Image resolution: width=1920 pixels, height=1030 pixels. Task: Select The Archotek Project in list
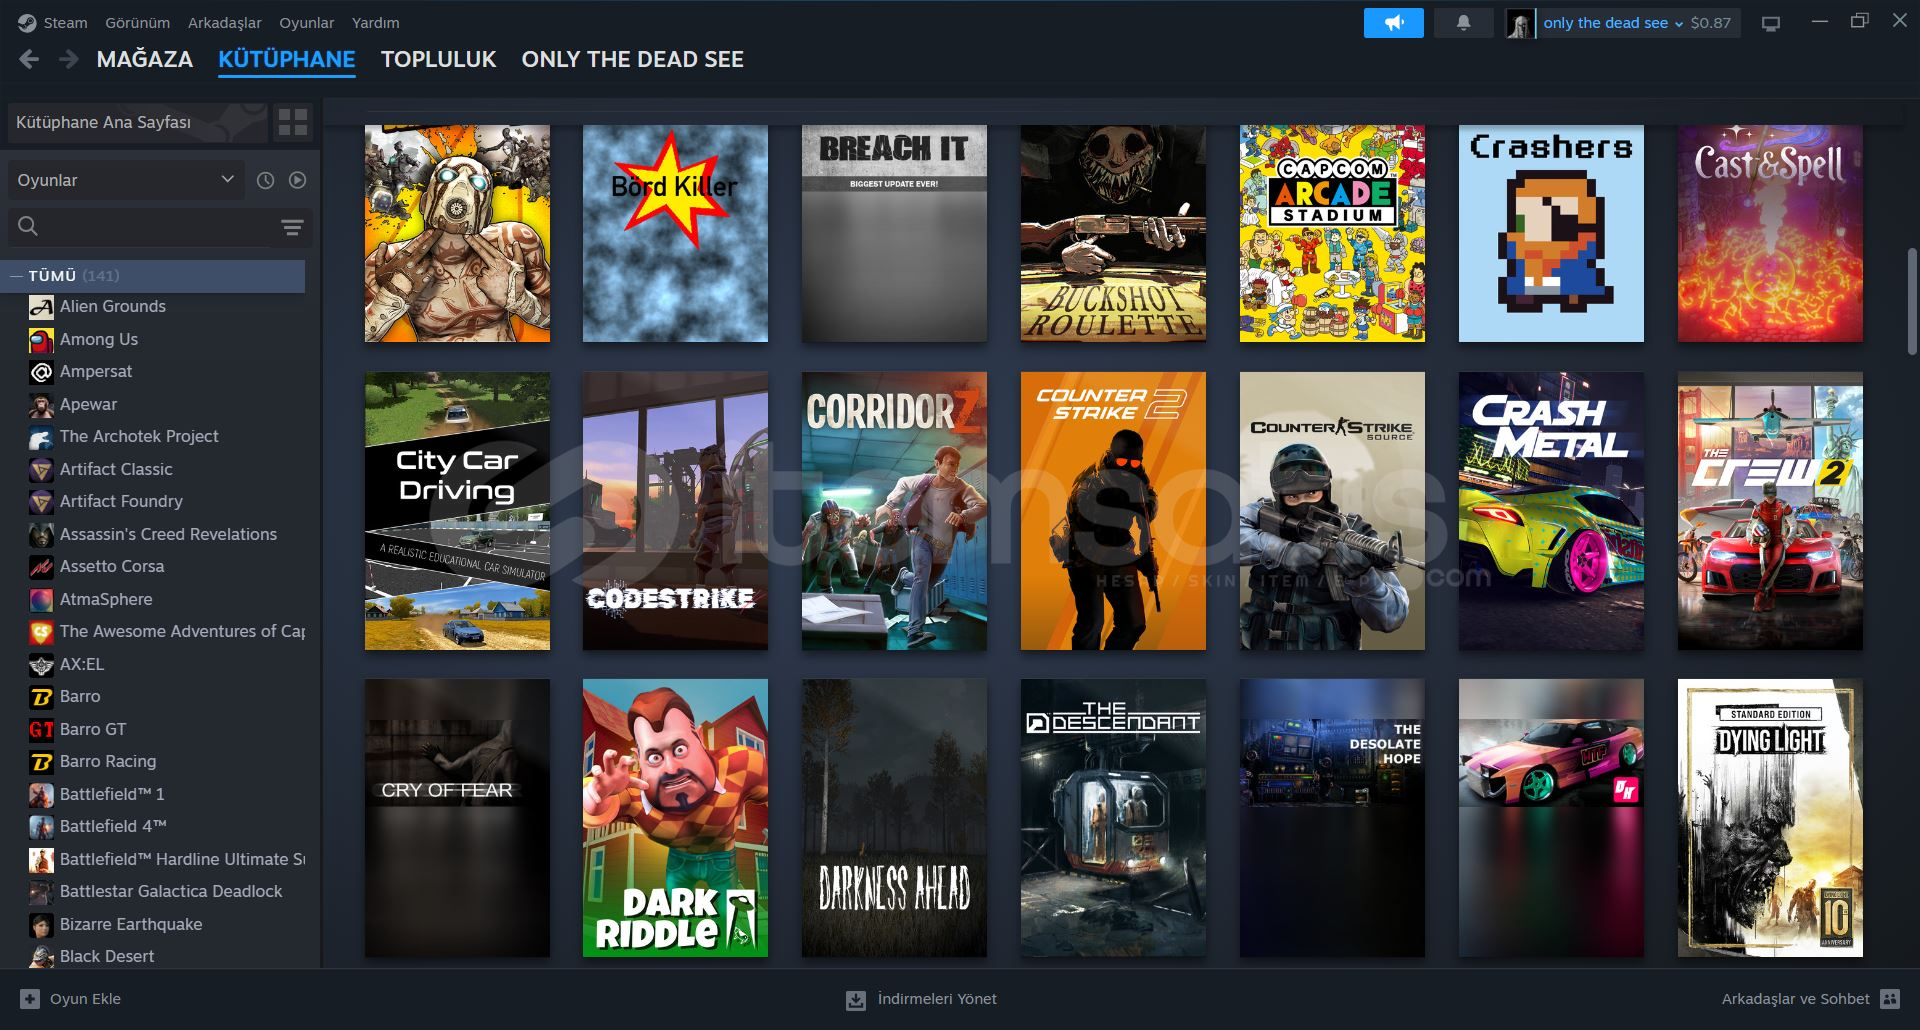click(x=139, y=437)
